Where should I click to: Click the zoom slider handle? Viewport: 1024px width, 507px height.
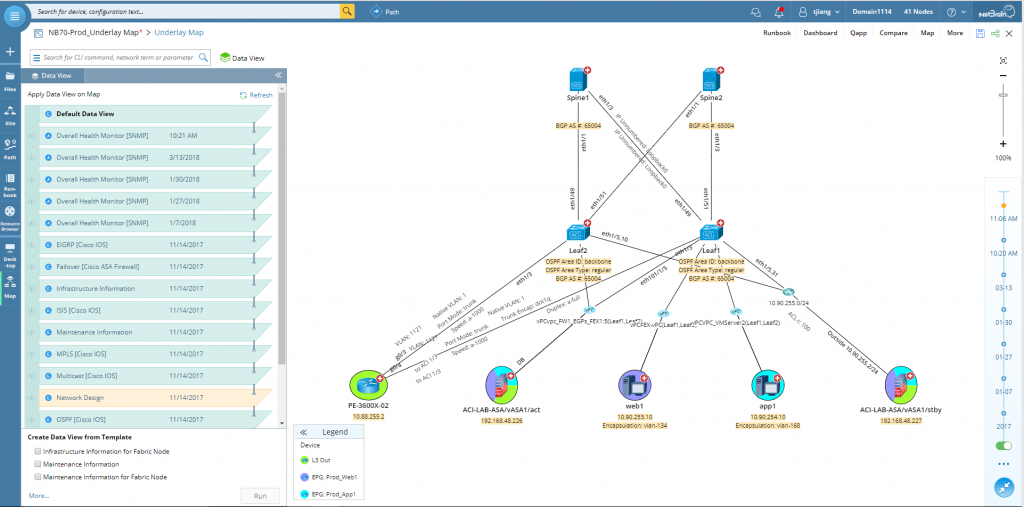[1003, 96]
